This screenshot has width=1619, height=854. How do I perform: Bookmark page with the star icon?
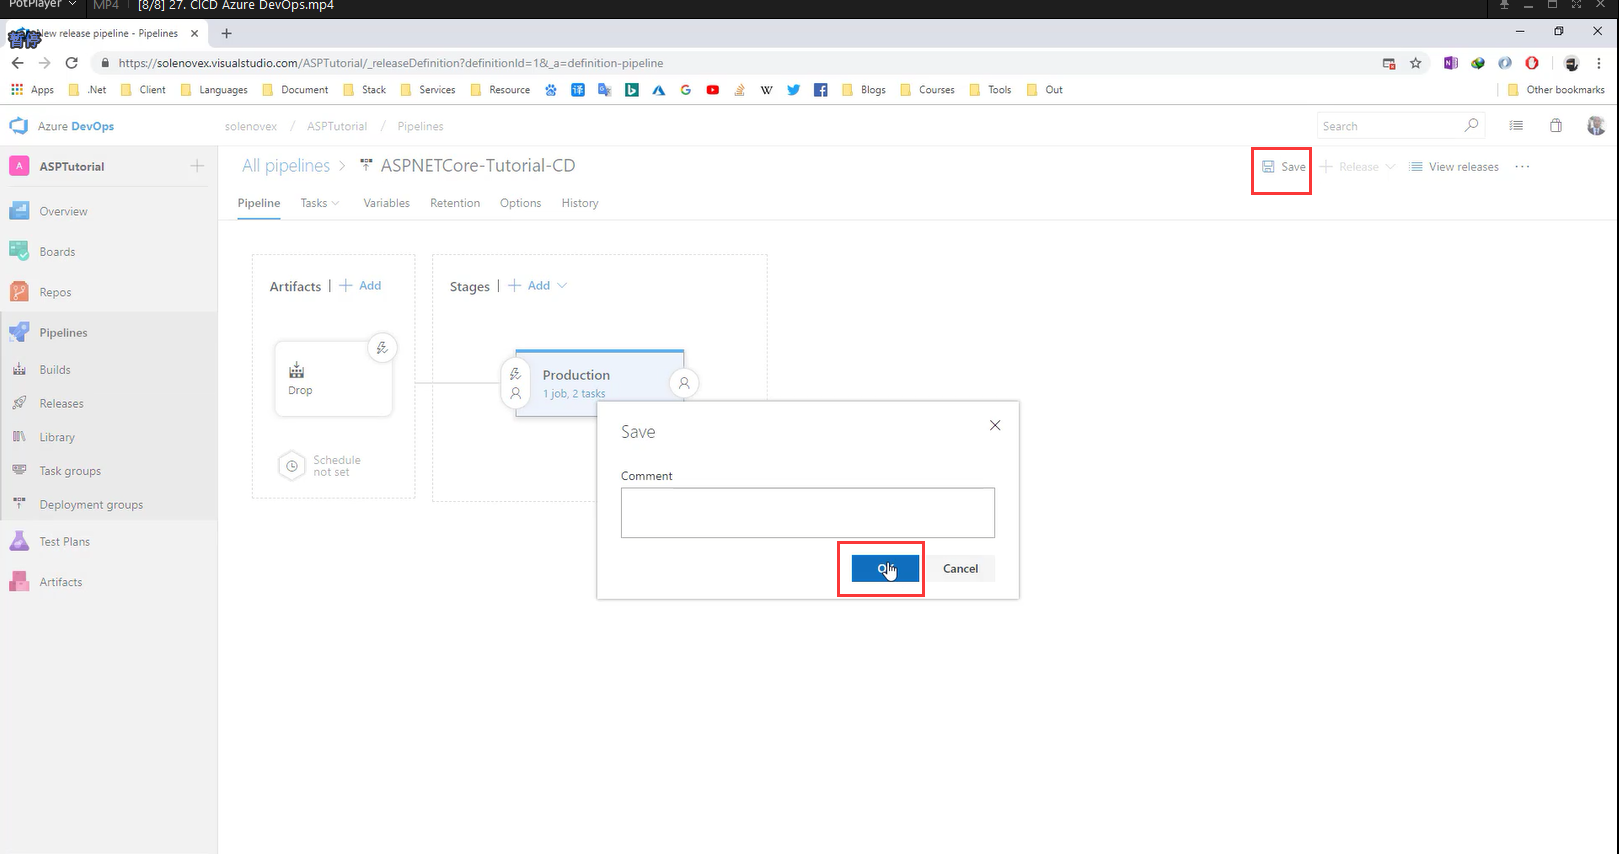click(x=1415, y=63)
